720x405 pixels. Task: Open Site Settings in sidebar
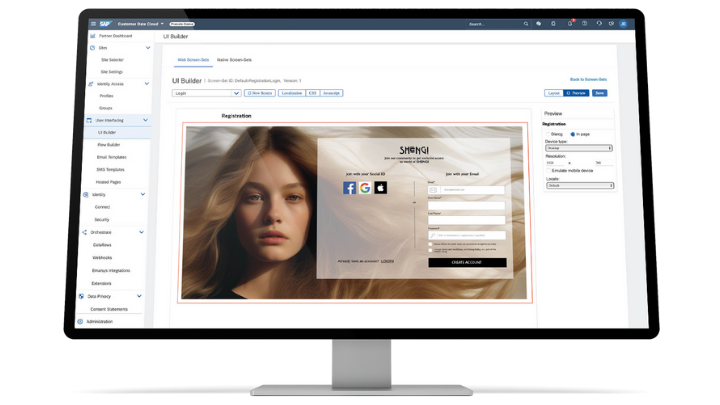coord(112,72)
